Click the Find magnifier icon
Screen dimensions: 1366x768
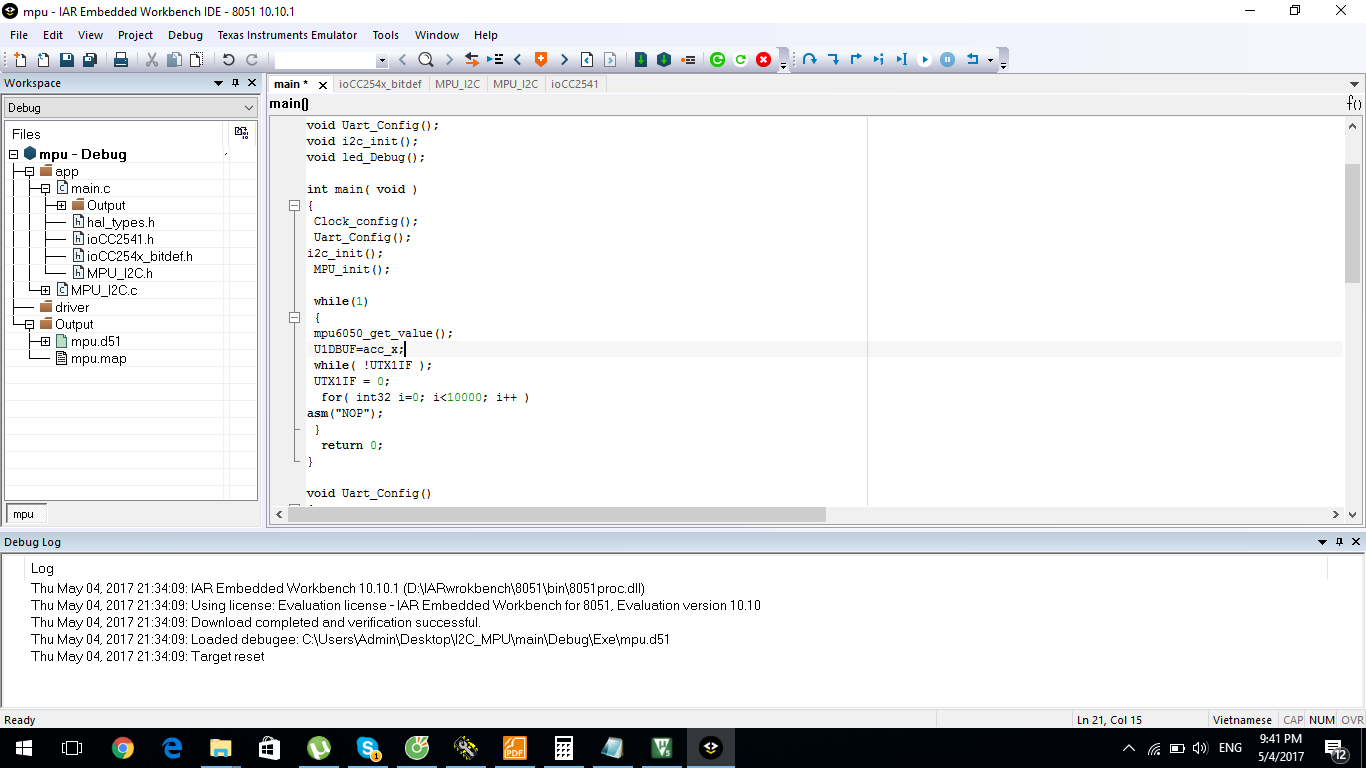pos(425,60)
